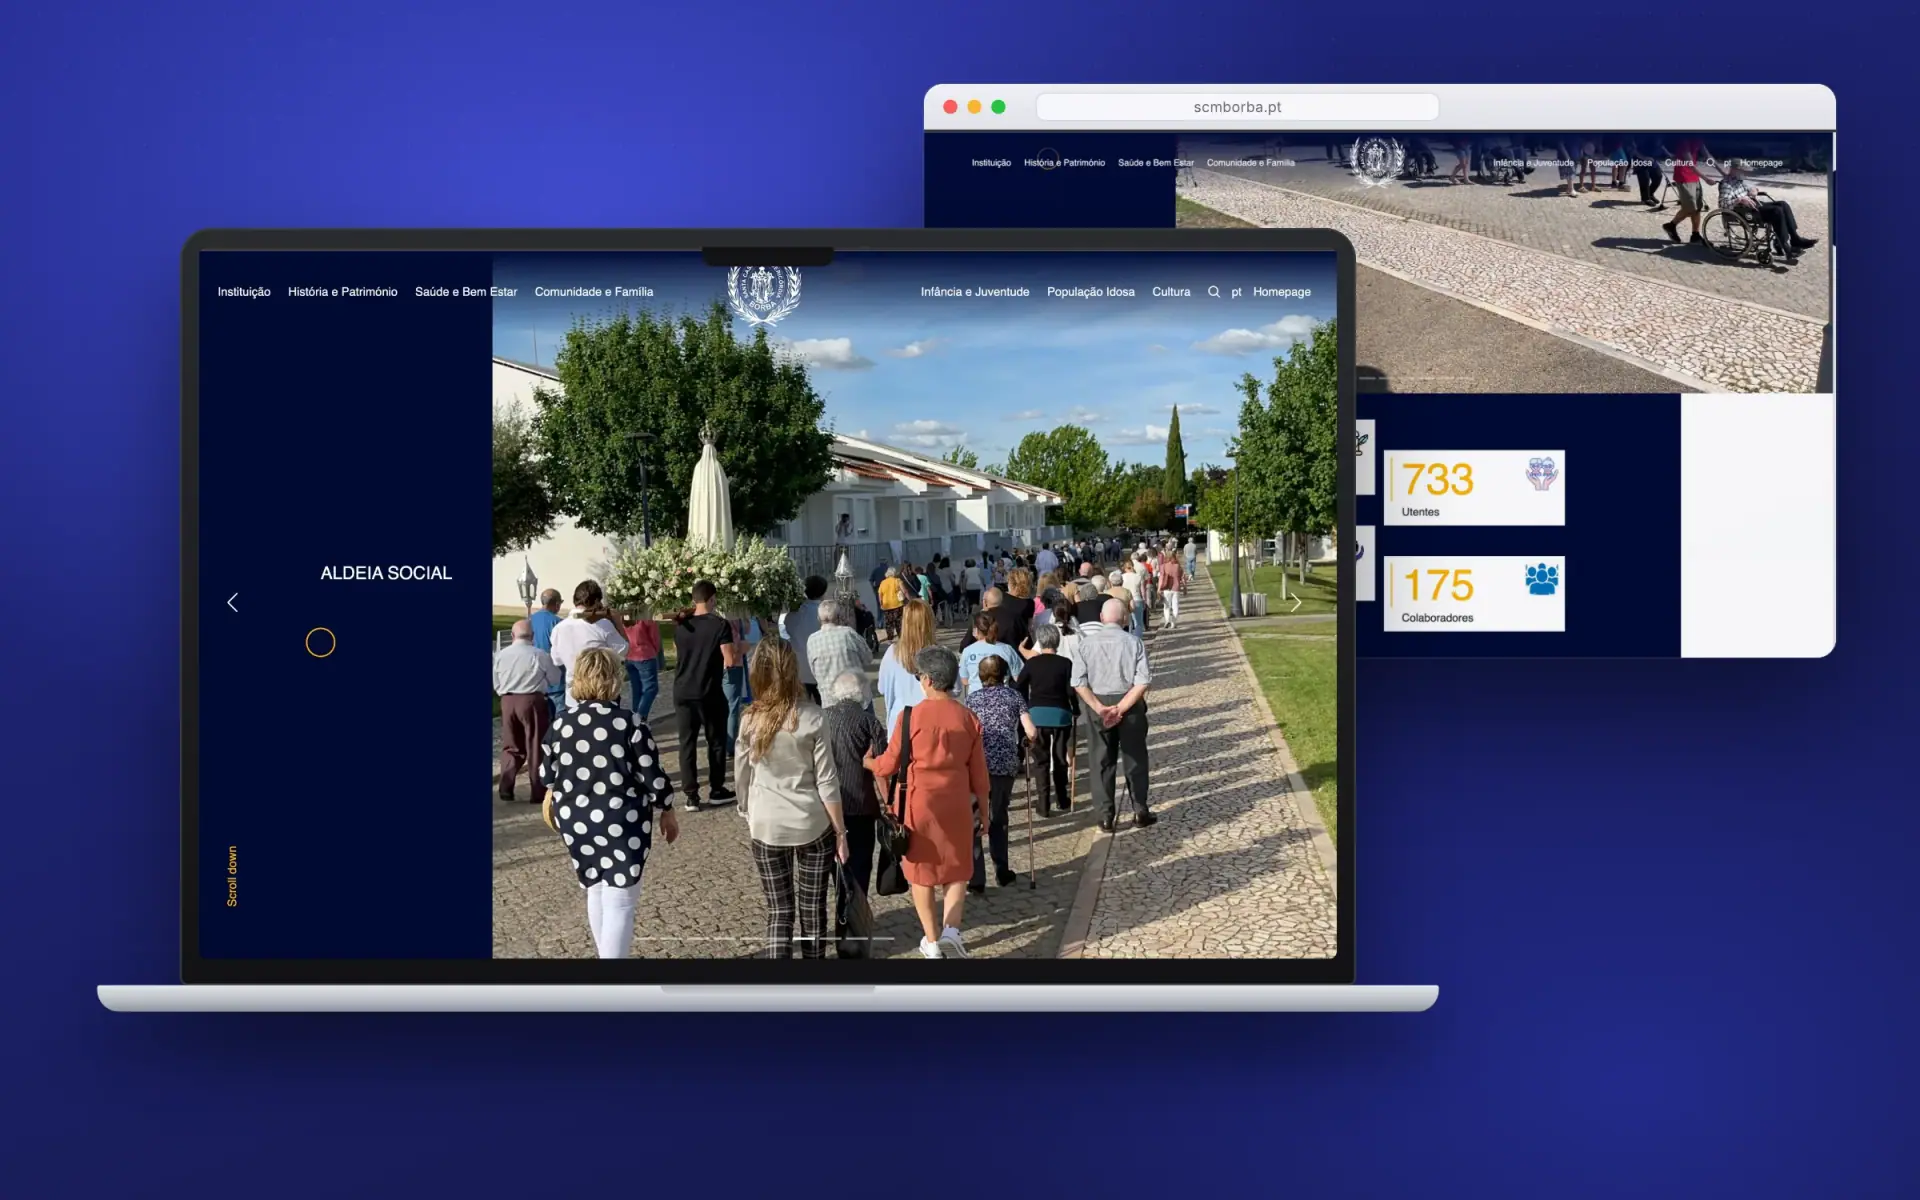Click the yellow circle below ALDEIA SOCIAL

[x=320, y=642]
